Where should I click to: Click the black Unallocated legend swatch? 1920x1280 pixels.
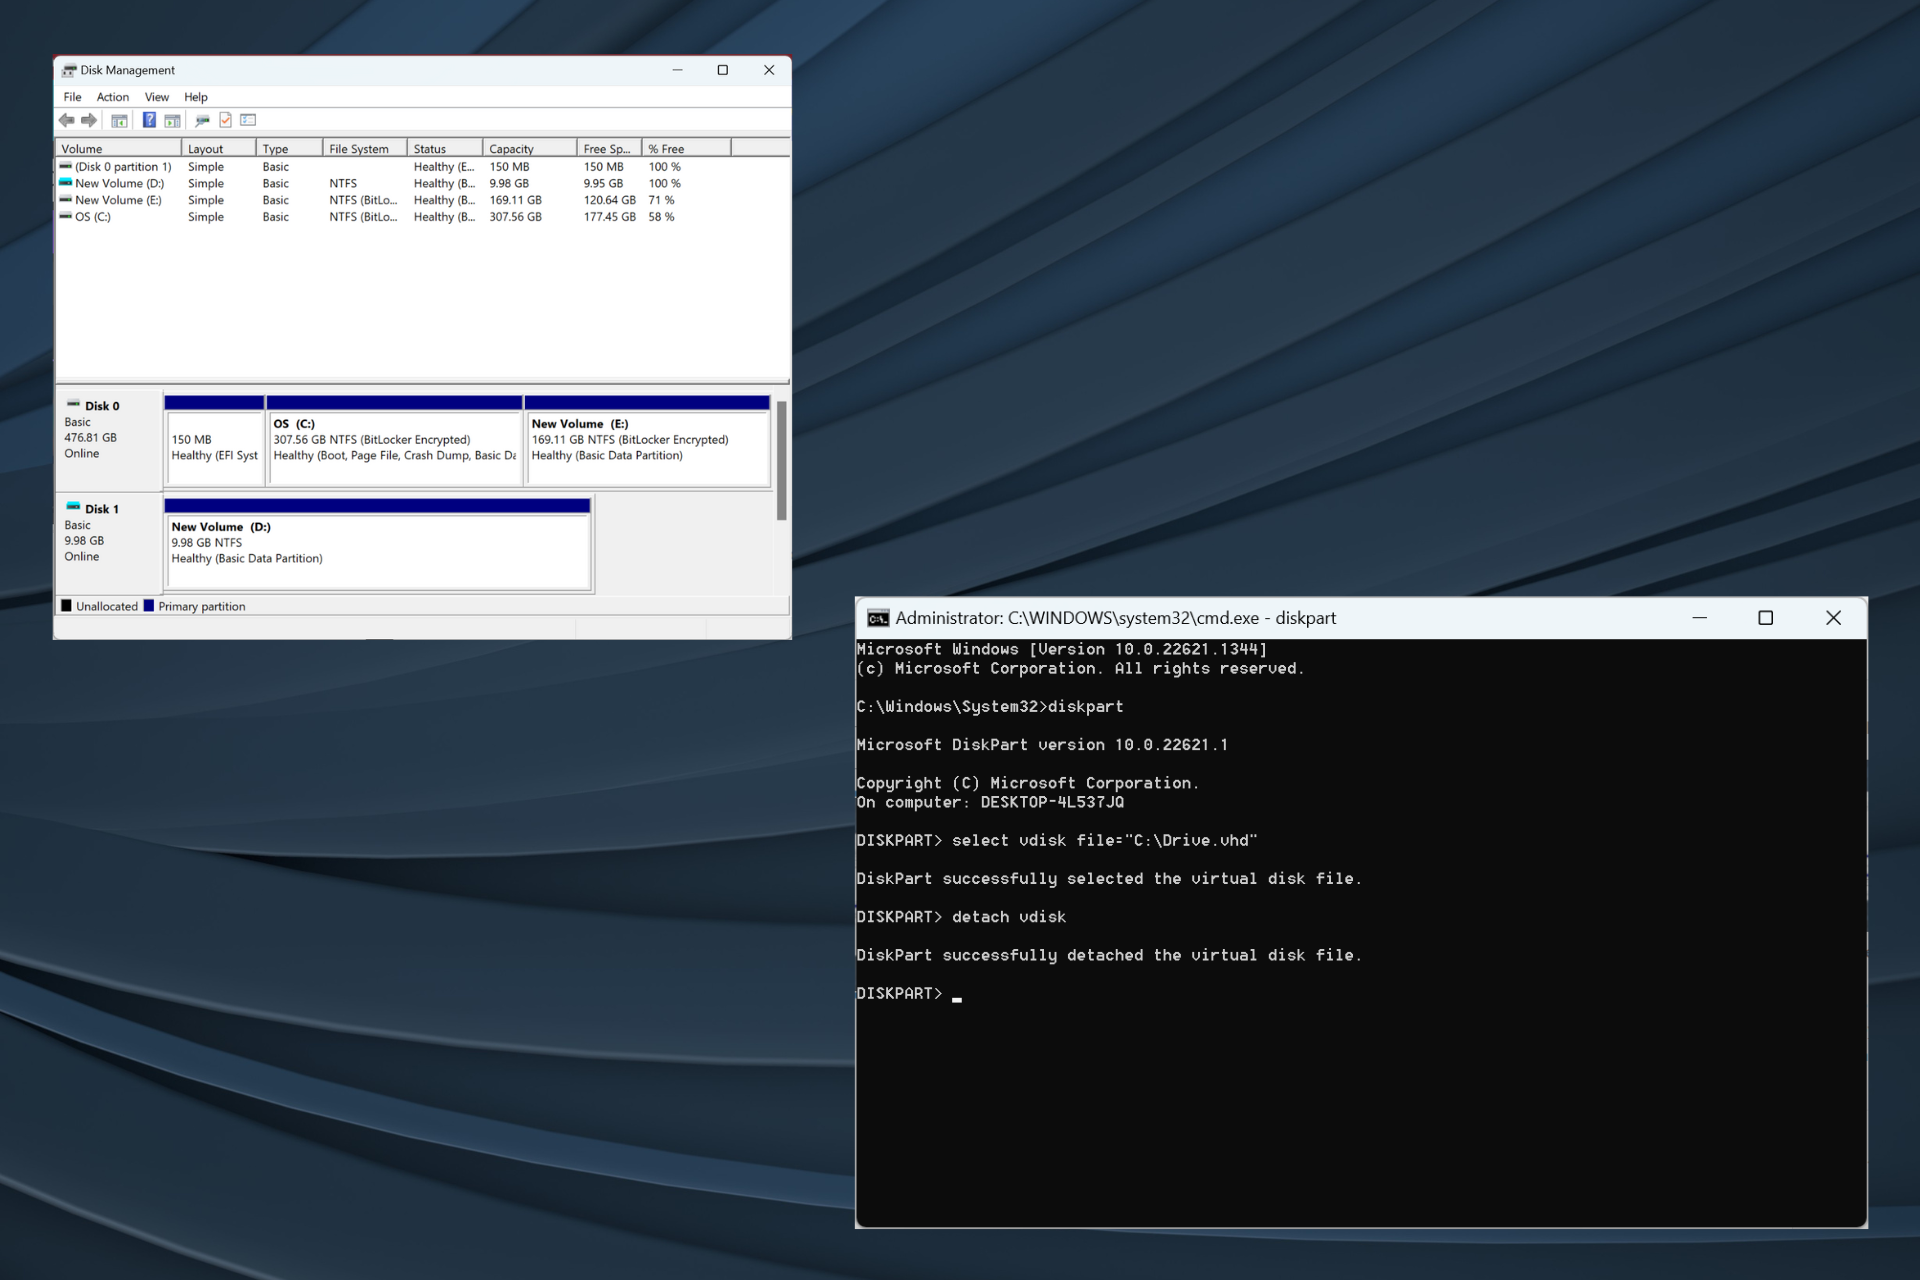point(66,606)
